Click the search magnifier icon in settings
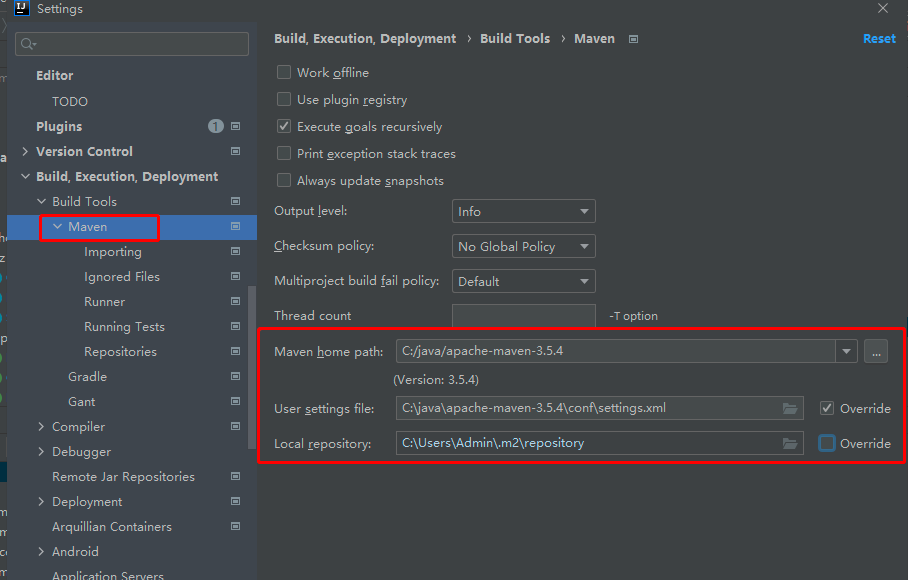Viewport: 908px width, 580px height. 28,44
